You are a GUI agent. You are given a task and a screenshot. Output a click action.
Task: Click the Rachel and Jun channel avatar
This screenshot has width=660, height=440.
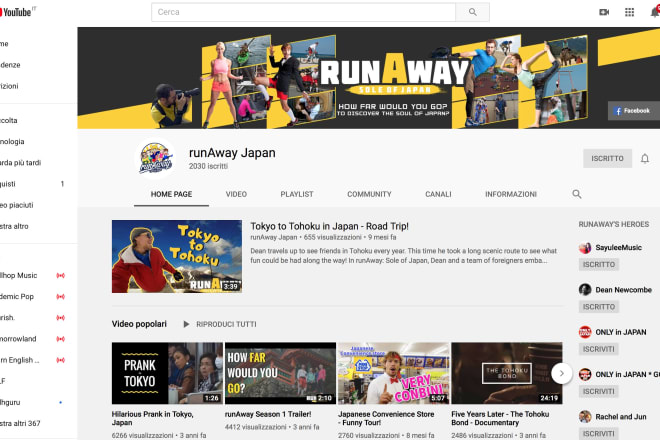585,417
